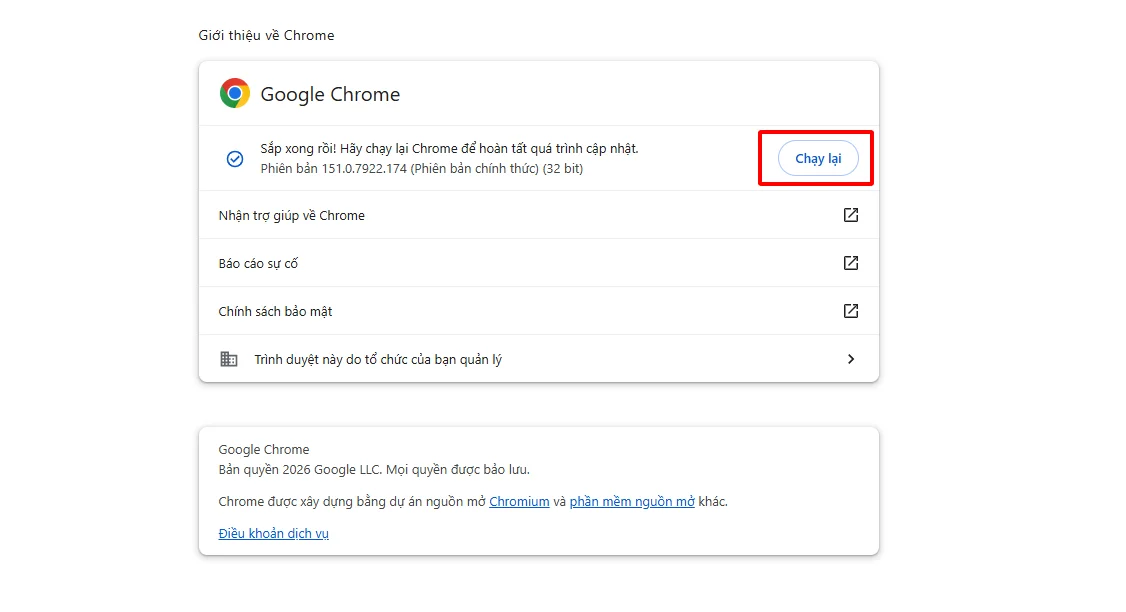
Task: Click the Google Chrome logo icon
Action: [x=235, y=93]
